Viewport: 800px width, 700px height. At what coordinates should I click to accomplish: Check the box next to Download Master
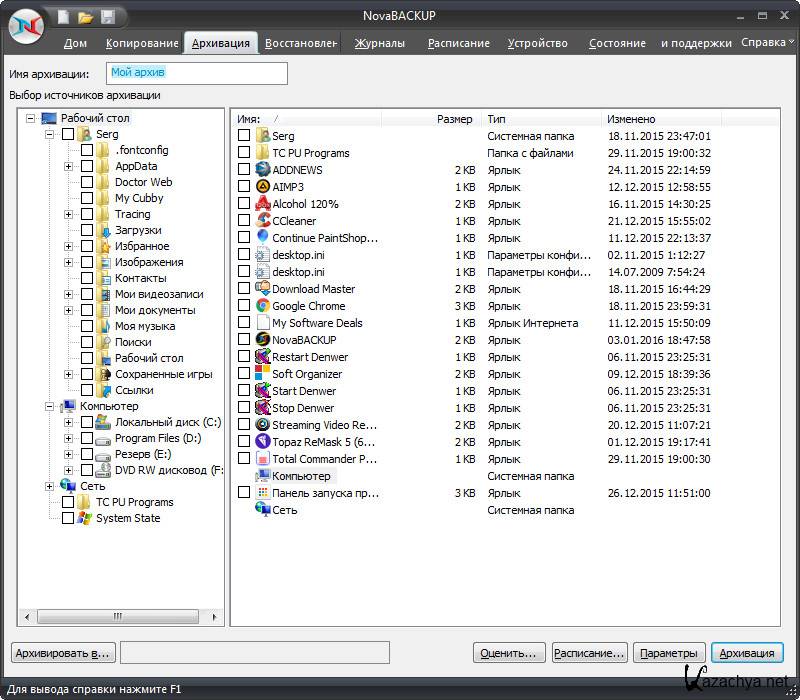click(244, 289)
